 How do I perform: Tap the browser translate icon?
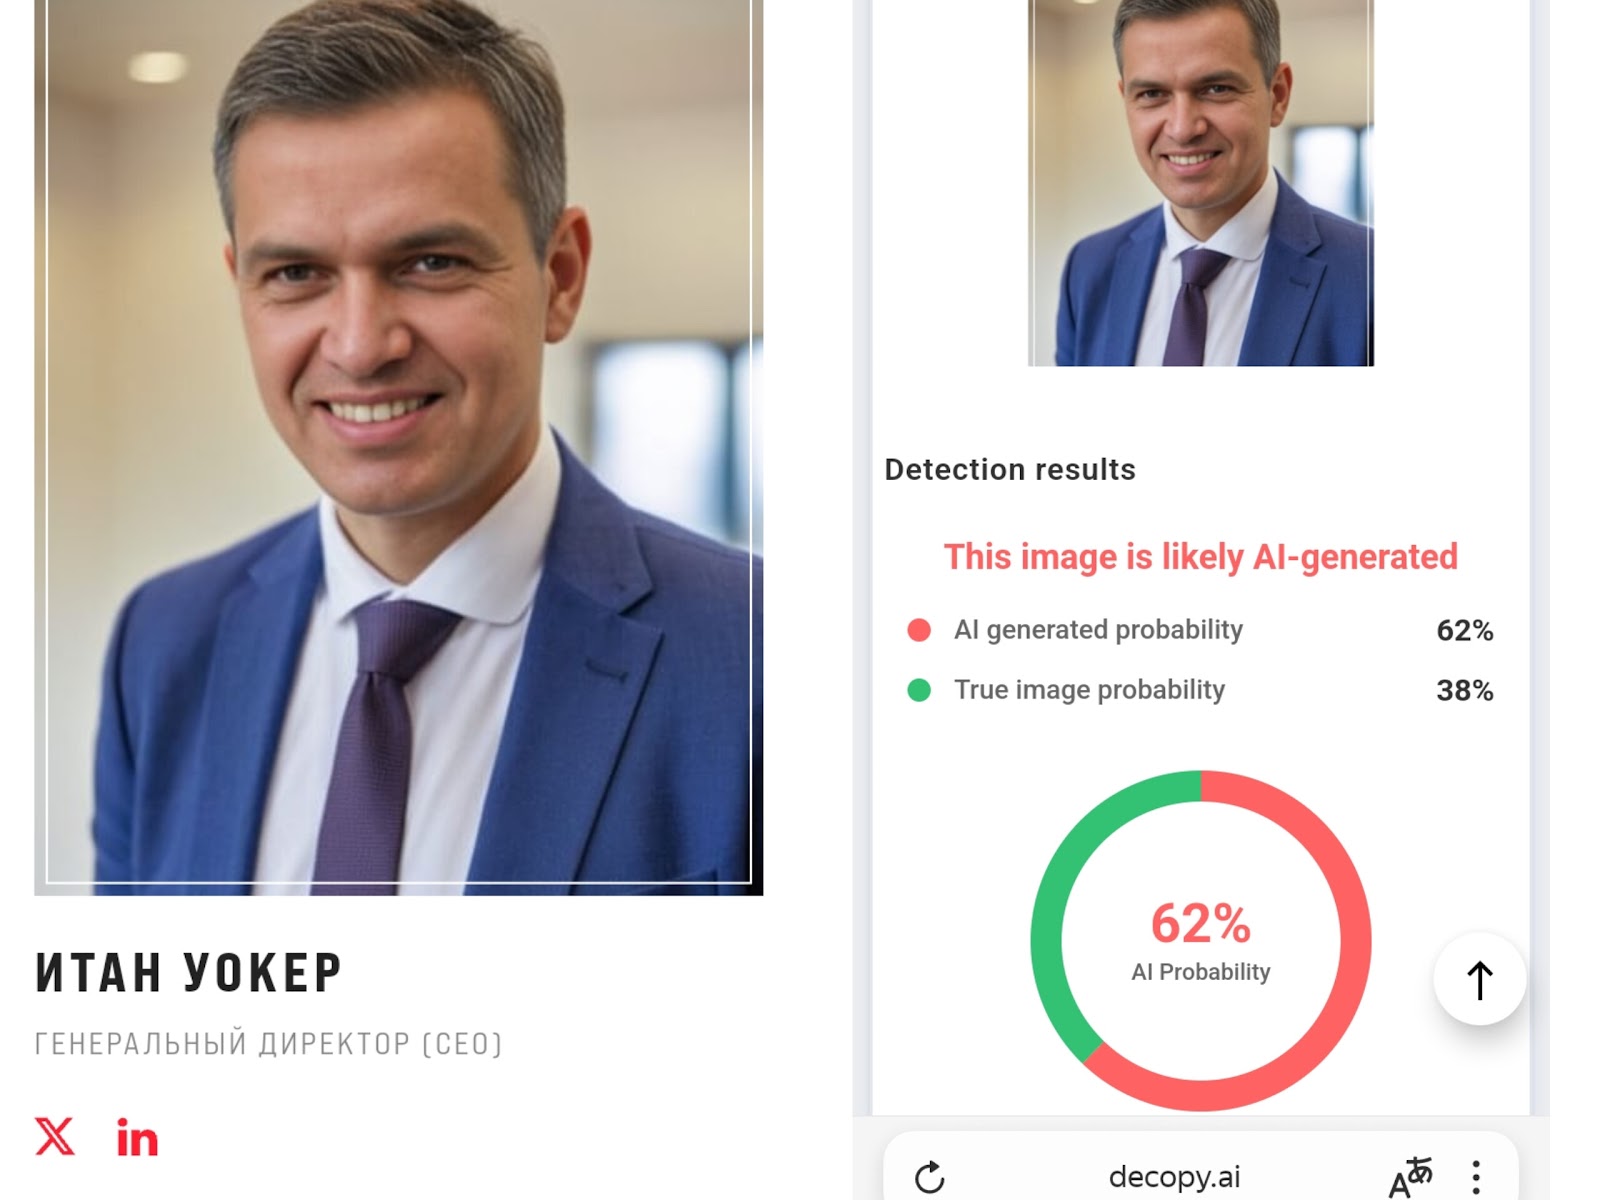pos(1409,1177)
